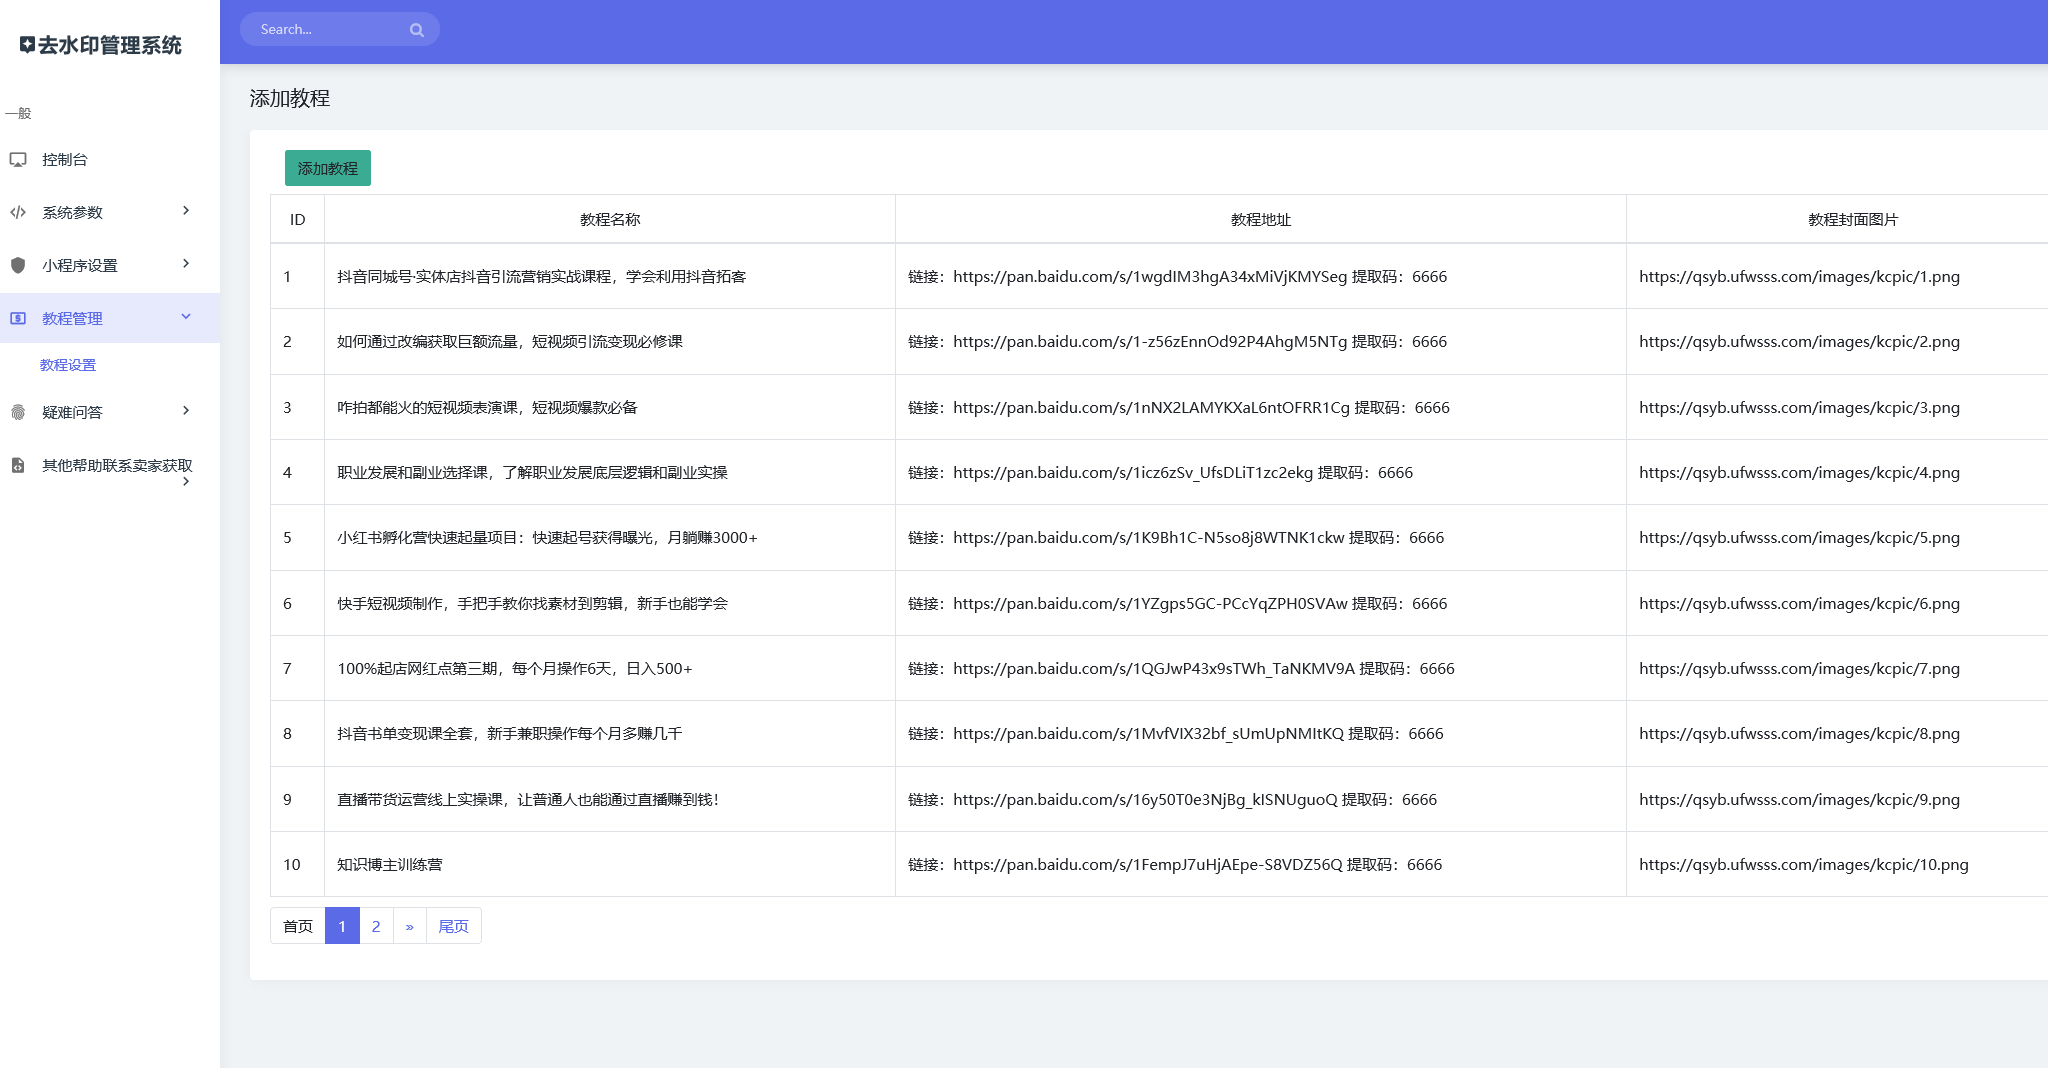Expand the 系统参数 section
Viewport: 2048px width, 1068px height.
pyautogui.click(x=185, y=211)
